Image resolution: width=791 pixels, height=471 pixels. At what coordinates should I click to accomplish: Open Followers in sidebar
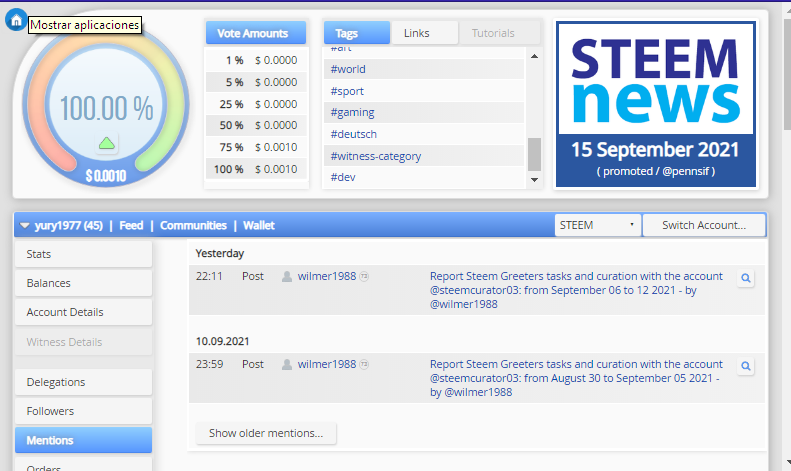pos(83,411)
